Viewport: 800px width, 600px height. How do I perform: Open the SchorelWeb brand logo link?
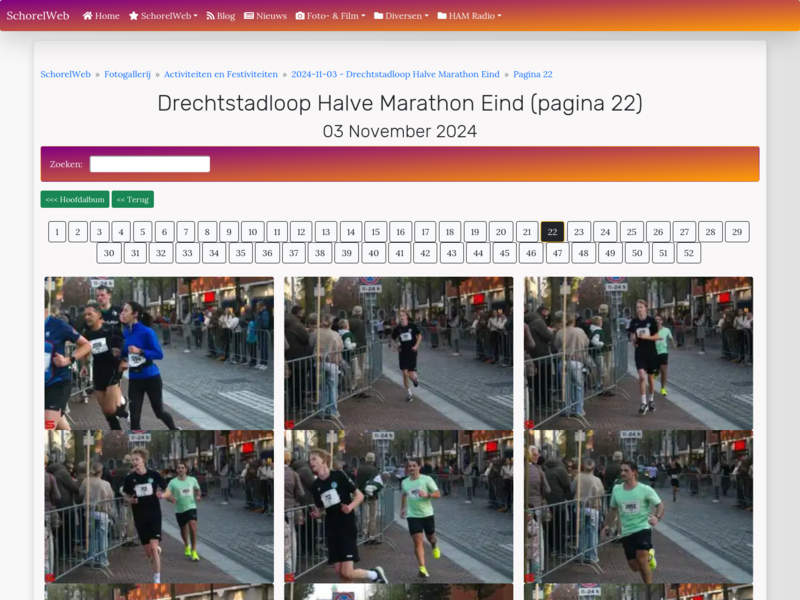pos(38,16)
